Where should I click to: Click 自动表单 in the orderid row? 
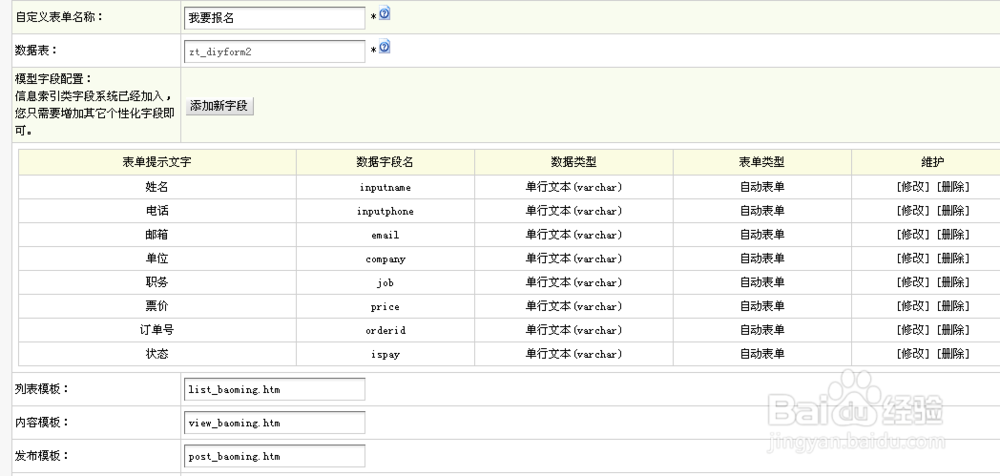coord(761,330)
